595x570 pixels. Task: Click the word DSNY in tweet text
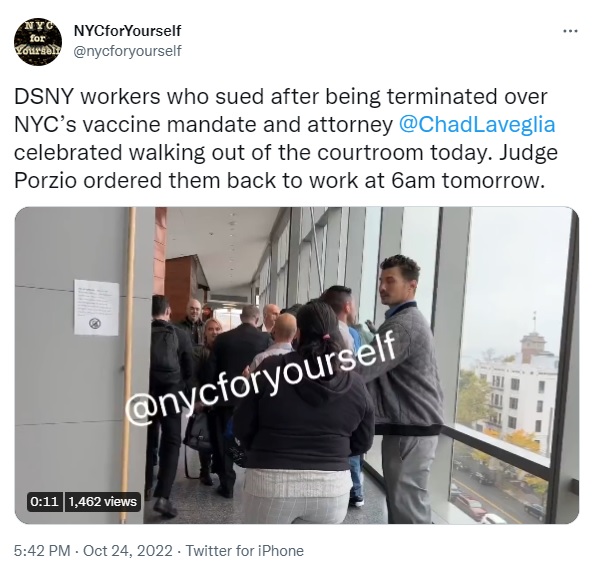44,97
